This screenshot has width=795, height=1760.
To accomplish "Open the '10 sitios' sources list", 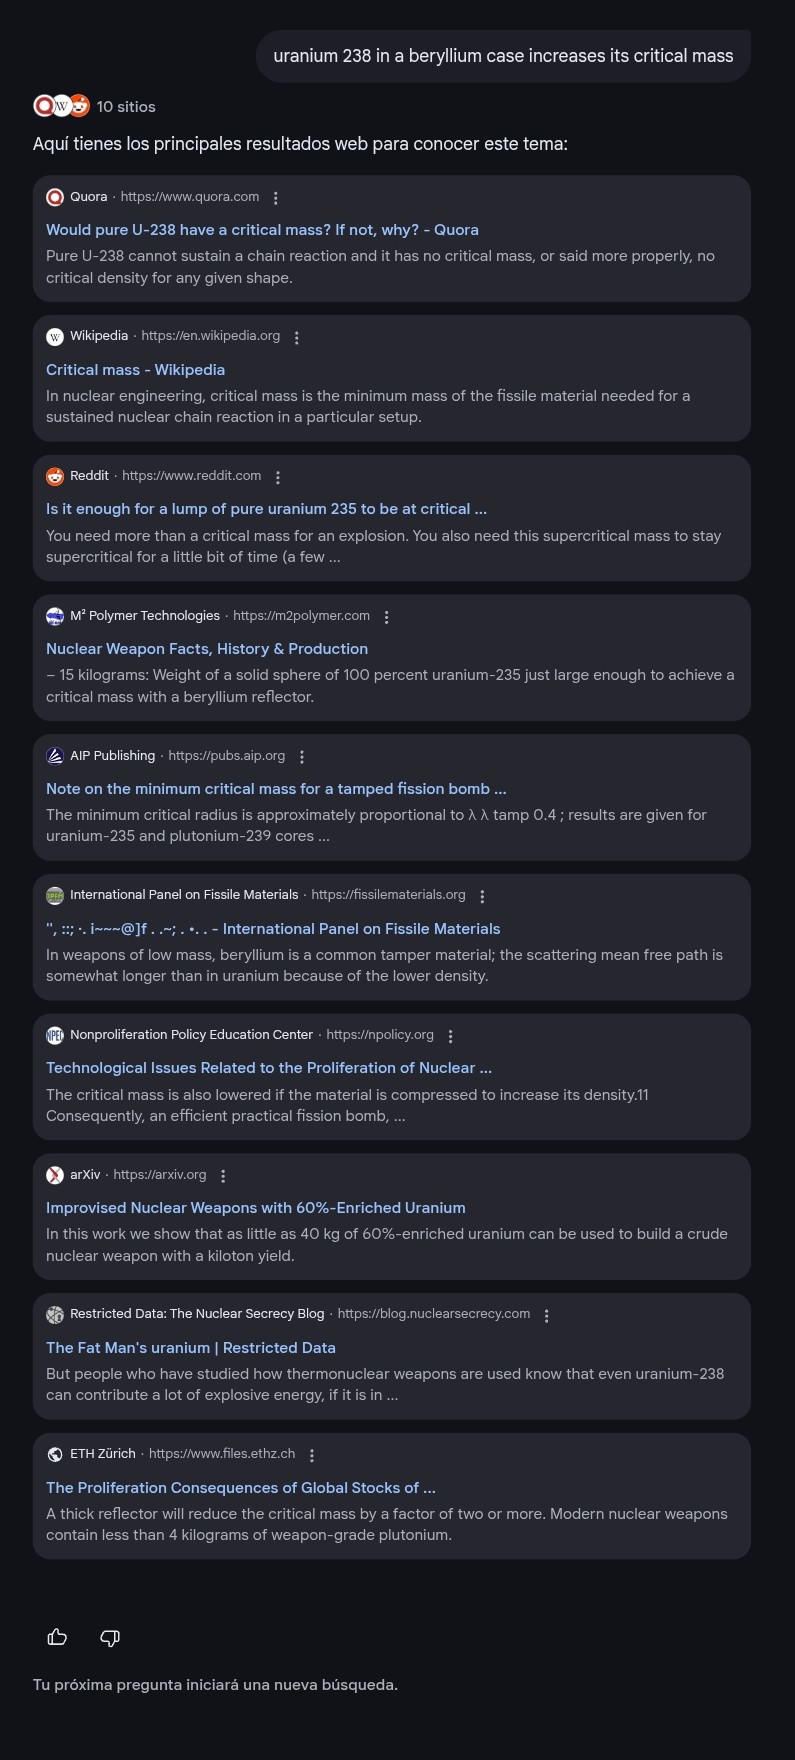I will click(125, 106).
